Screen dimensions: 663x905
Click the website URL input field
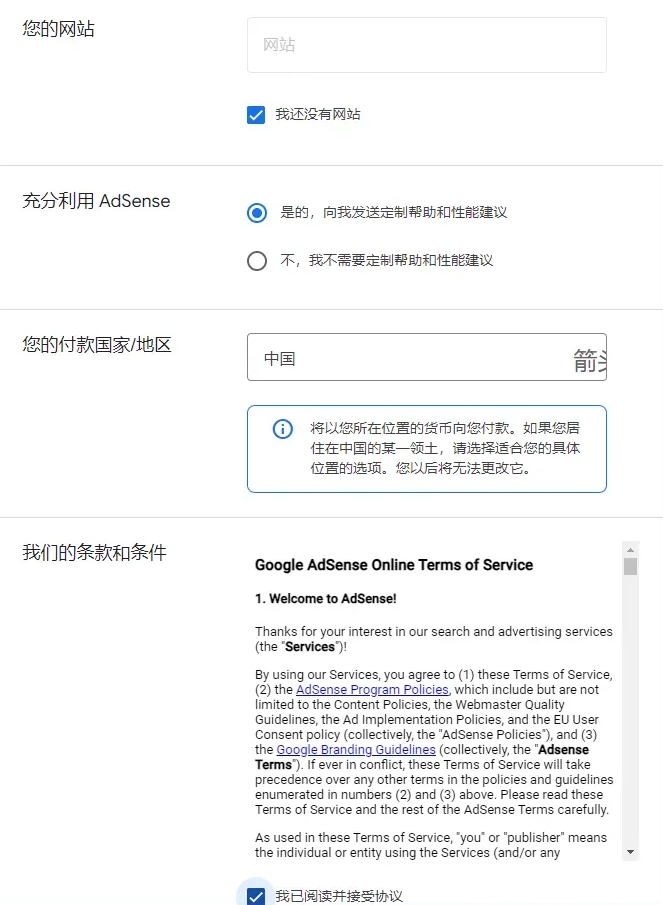(426, 45)
